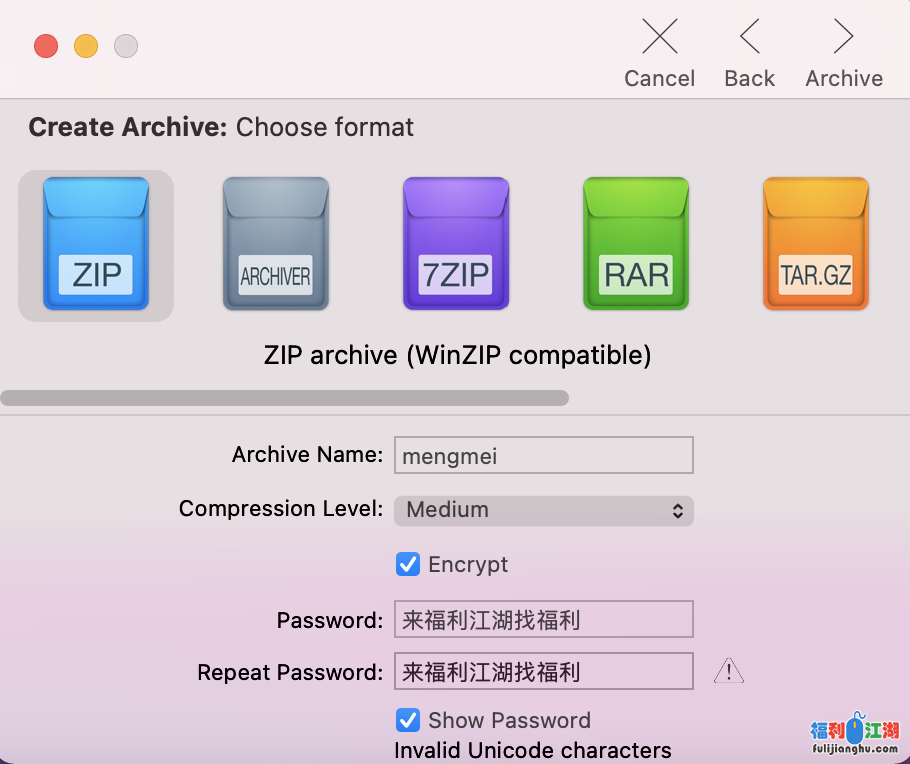Click the Cancel X icon
The image size is (910, 764).
pos(659,38)
